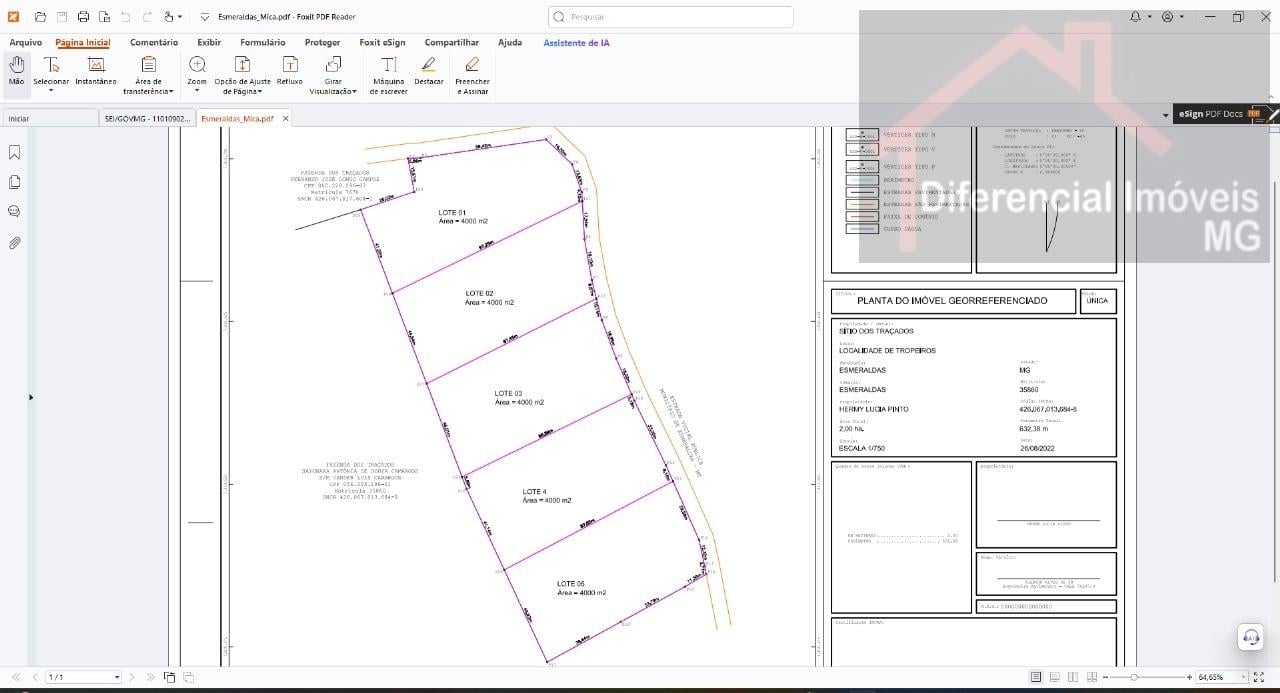The image size is (1280, 693).
Task: Click the eSign PDF Docs banner
Action: tap(1226, 114)
